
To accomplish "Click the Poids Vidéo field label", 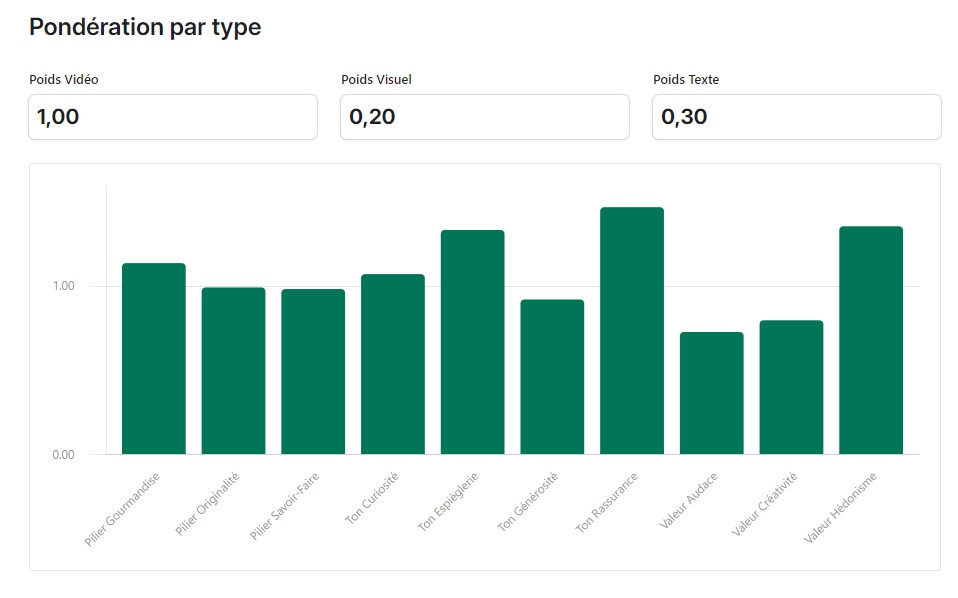I will pos(64,80).
